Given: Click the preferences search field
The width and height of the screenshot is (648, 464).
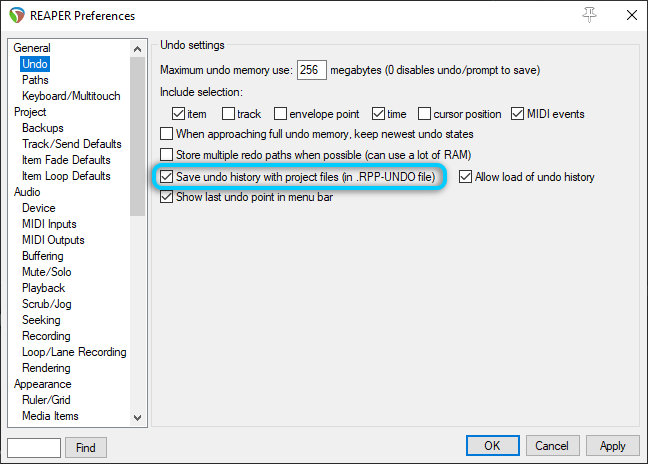Looking at the screenshot, I should click(34, 447).
